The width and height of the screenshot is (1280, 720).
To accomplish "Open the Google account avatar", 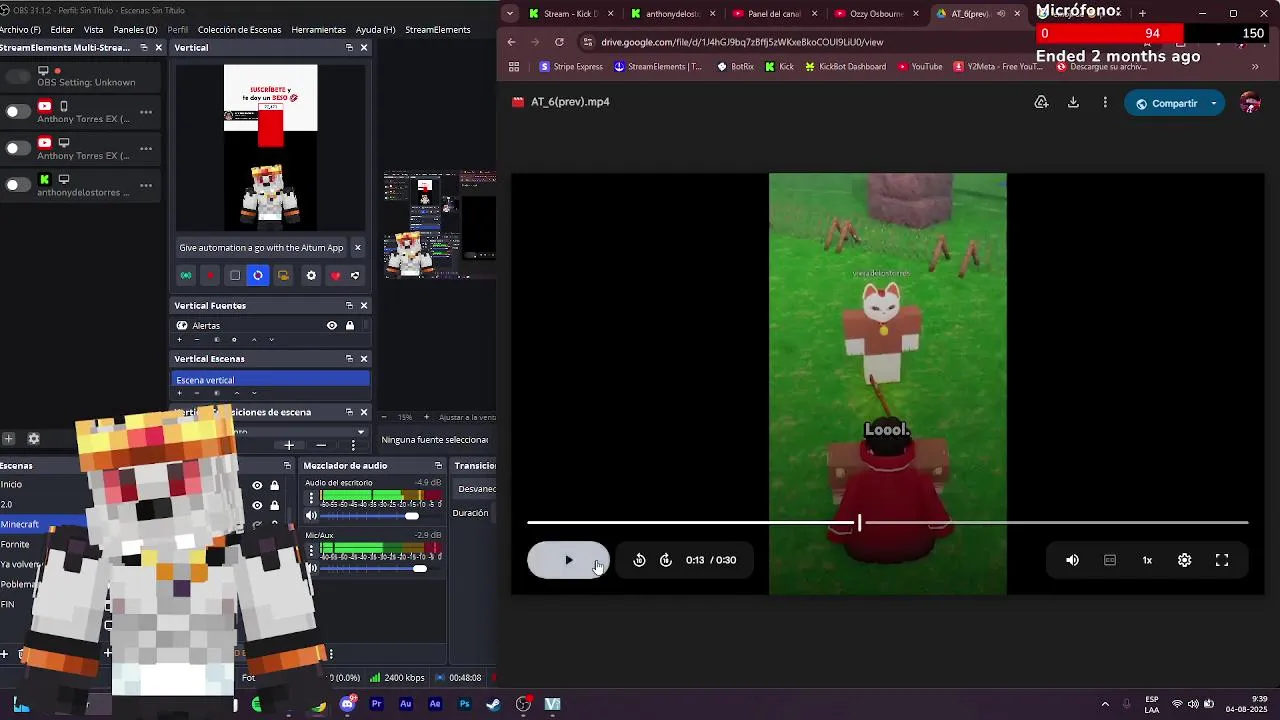I will (x=1250, y=102).
